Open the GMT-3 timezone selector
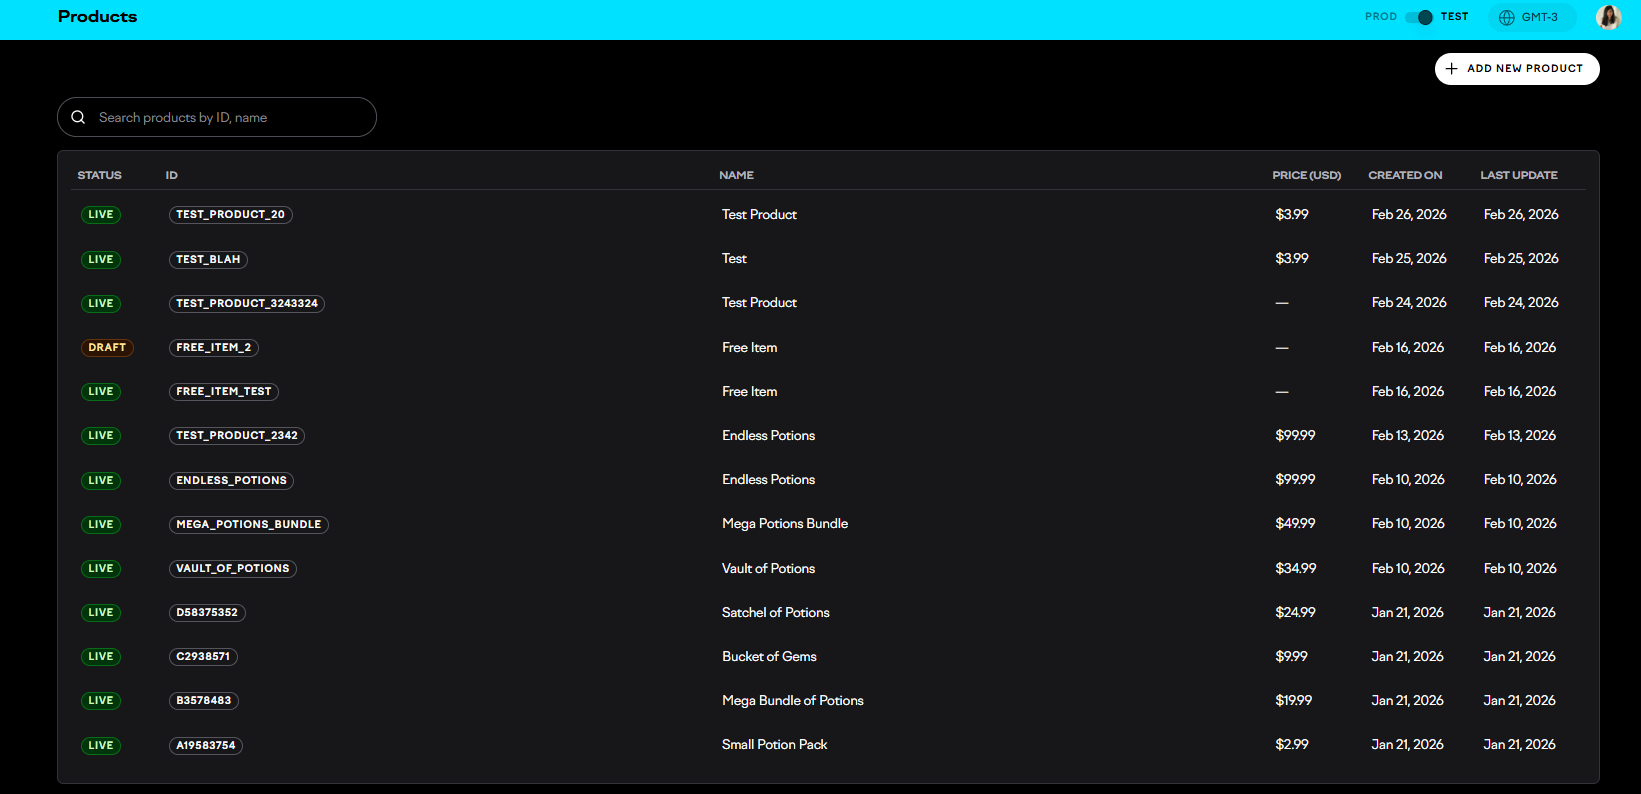 [1531, 17]
